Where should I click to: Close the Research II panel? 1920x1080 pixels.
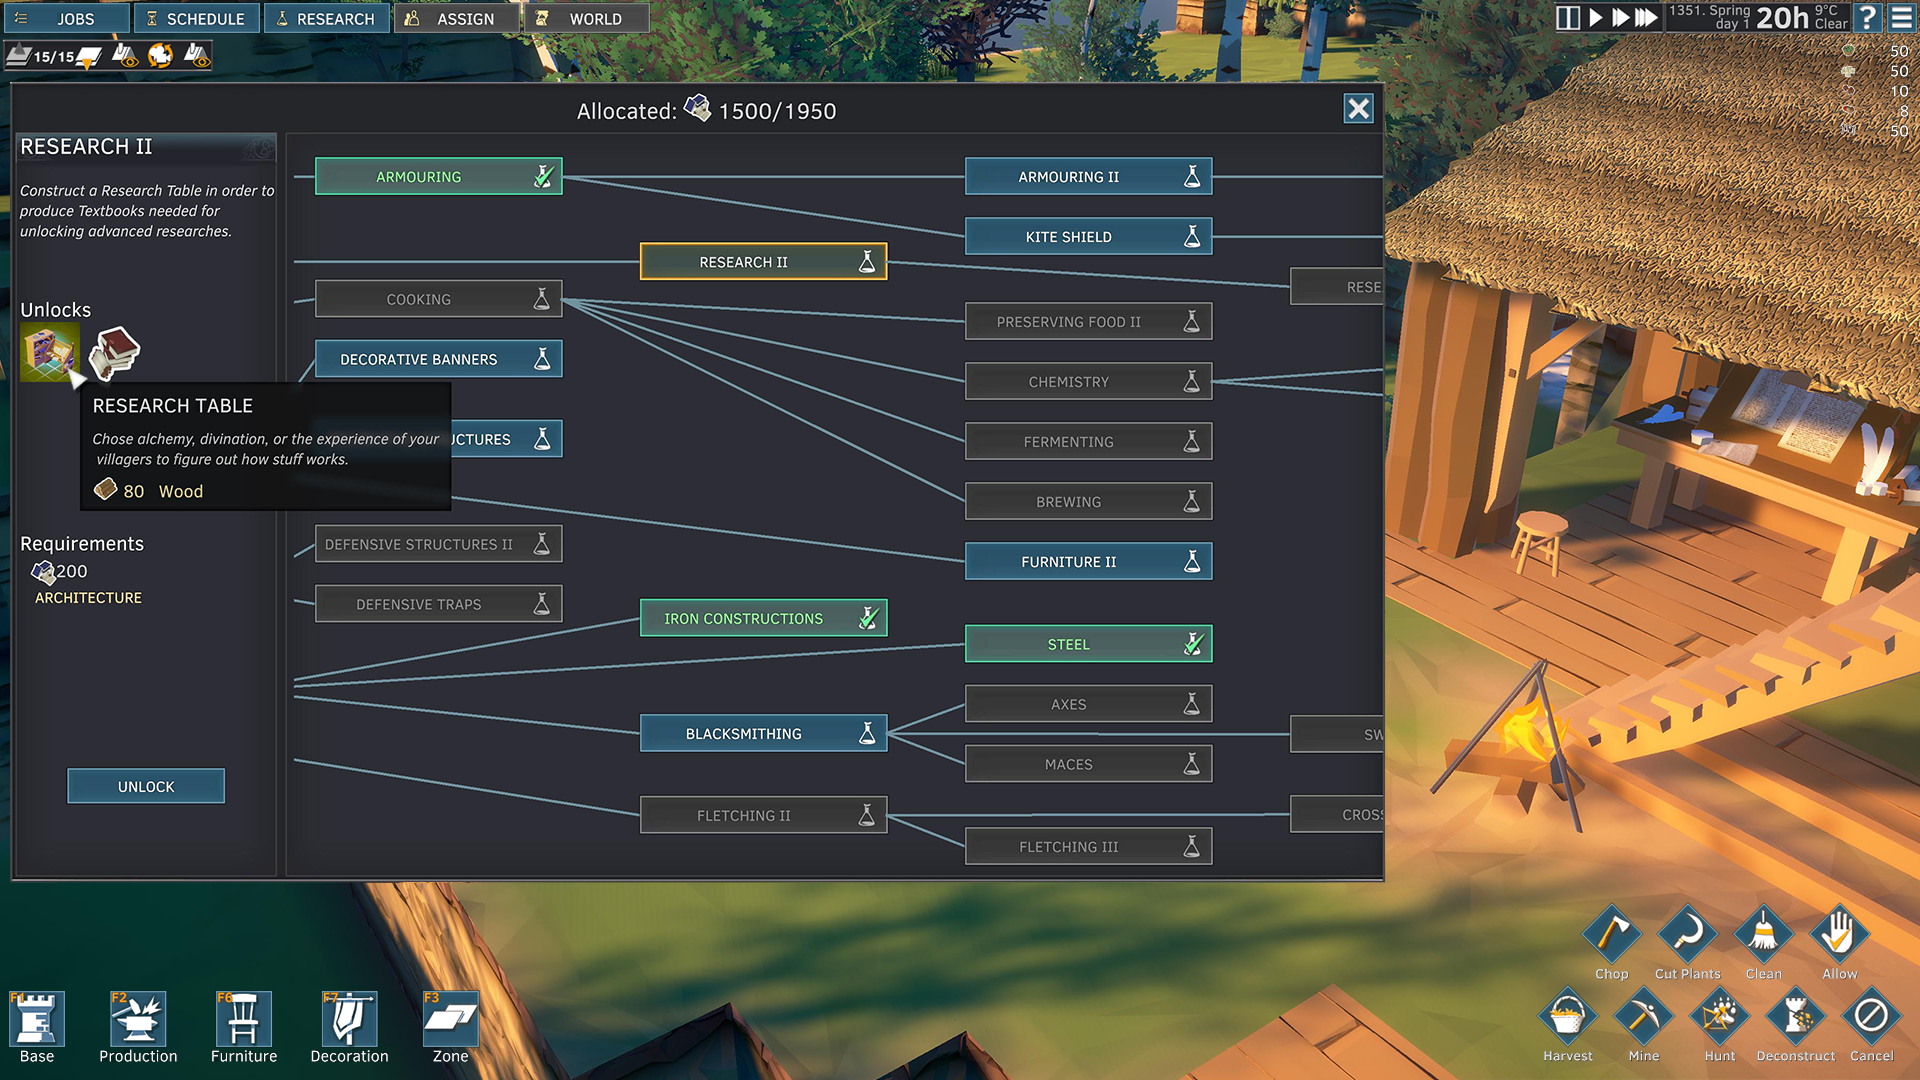click(1357, 108)
